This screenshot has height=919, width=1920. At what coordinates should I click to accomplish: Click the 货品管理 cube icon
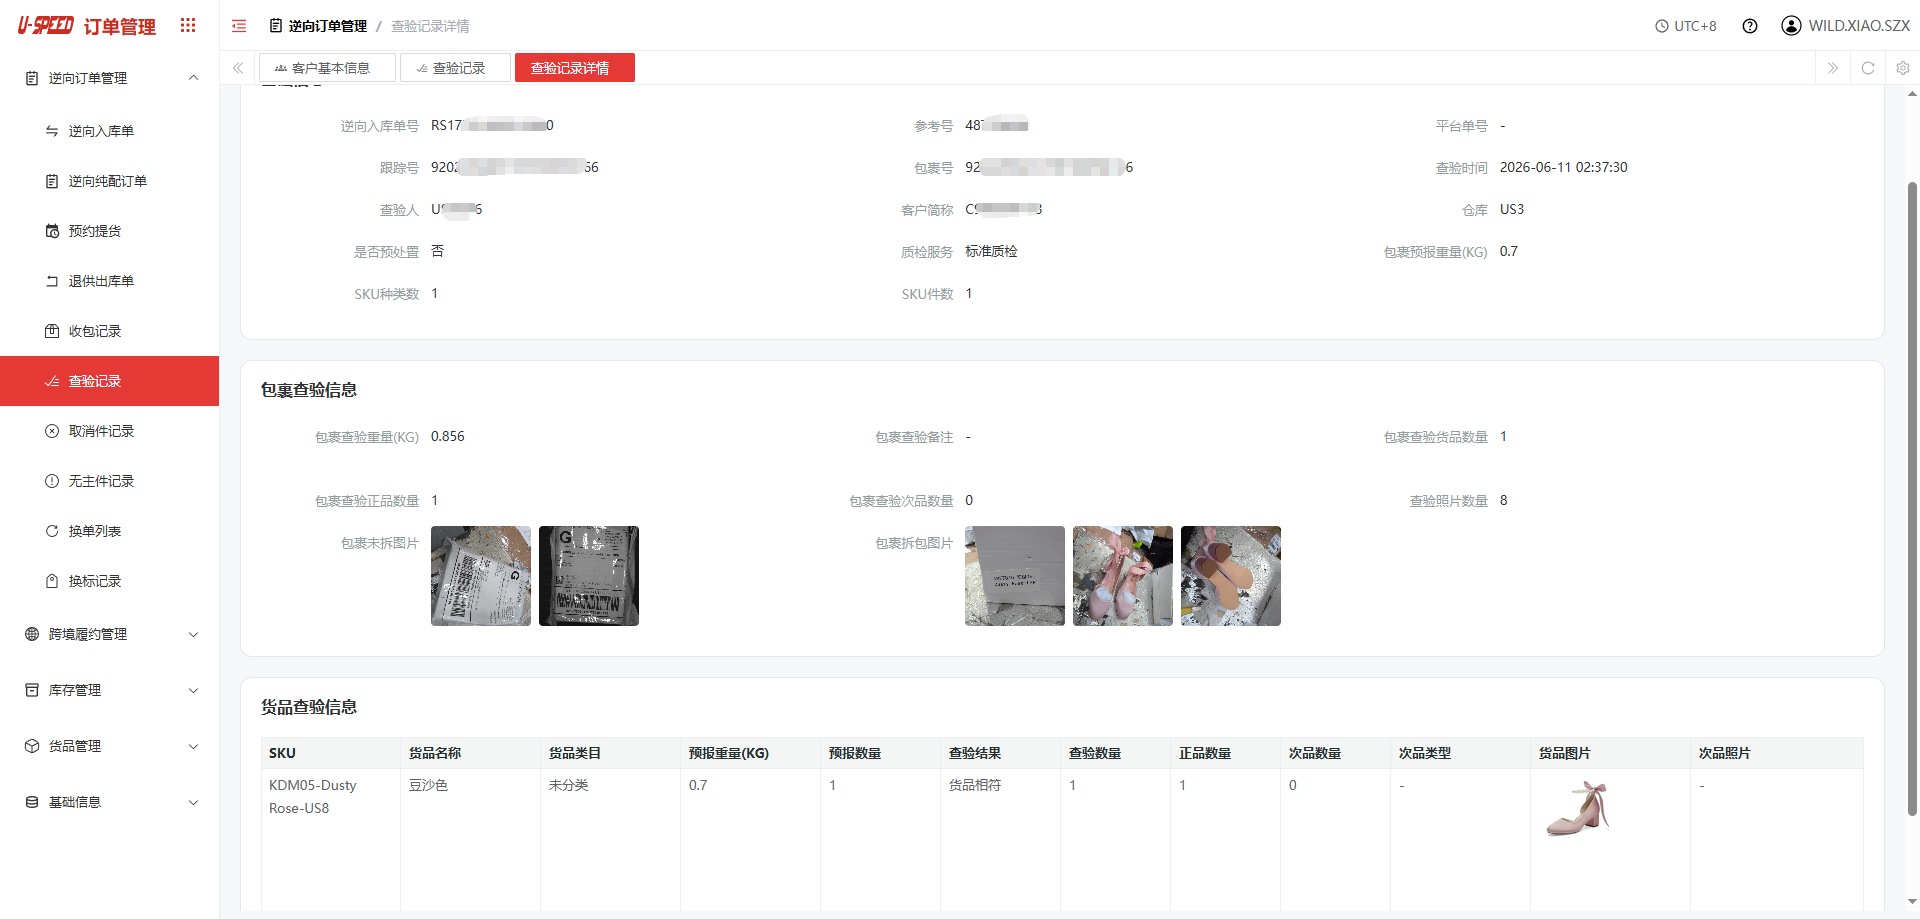[32, 746]
